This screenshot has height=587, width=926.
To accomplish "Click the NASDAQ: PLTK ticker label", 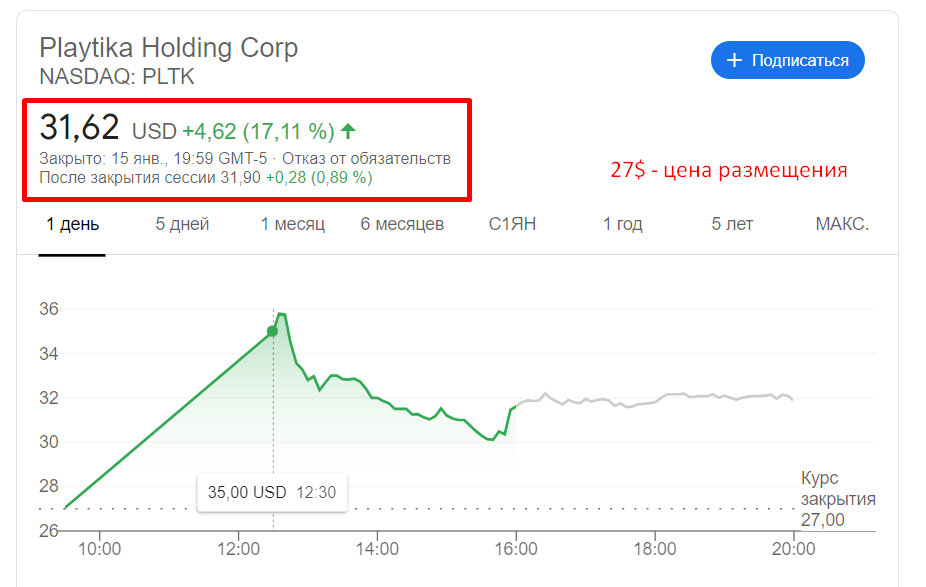I will coord(116,76).
